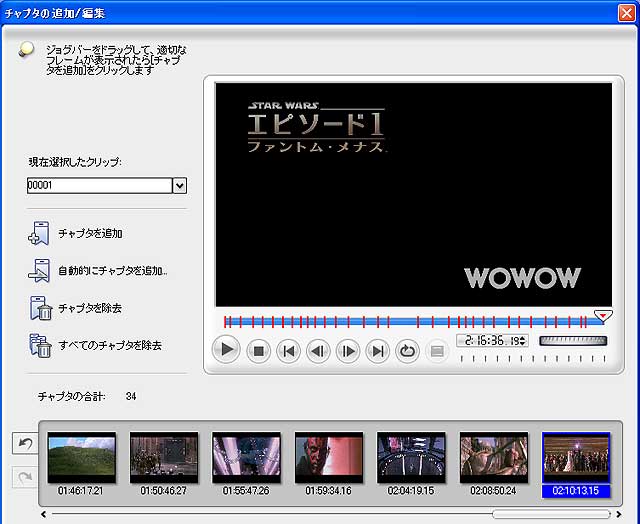Select chapter thumbnail at 01:59:34.16
The image size is (640, 524).
(329, 457)
